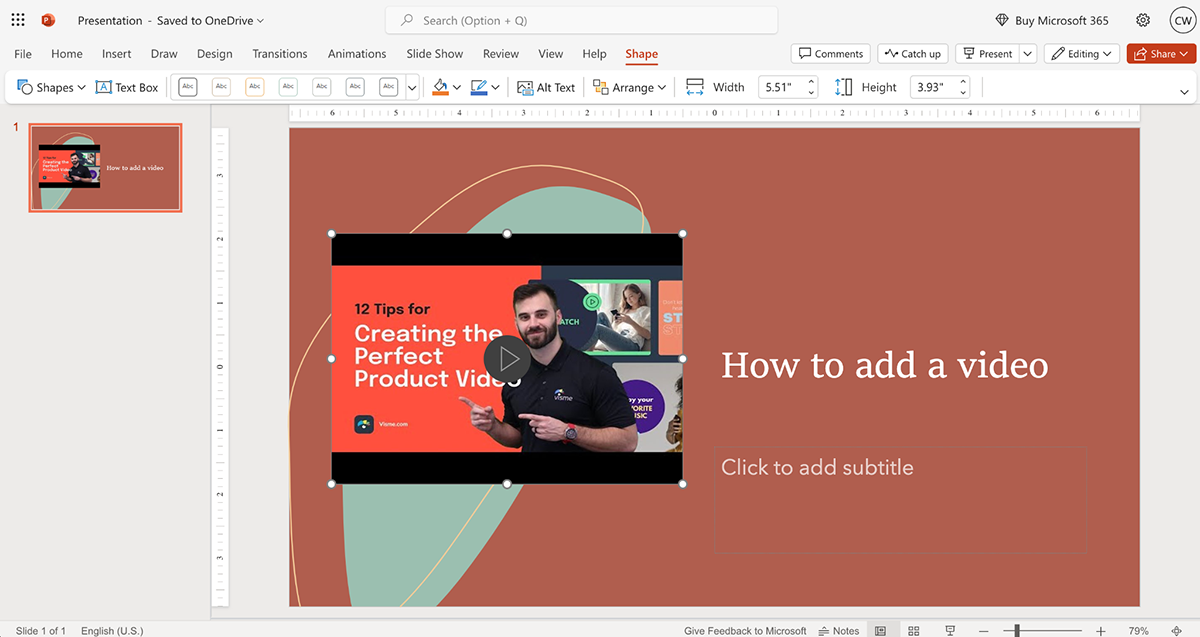Click the Shape Fill paint bucket icon
This screenshot has width=1200, height=637.
coord(440,87)
